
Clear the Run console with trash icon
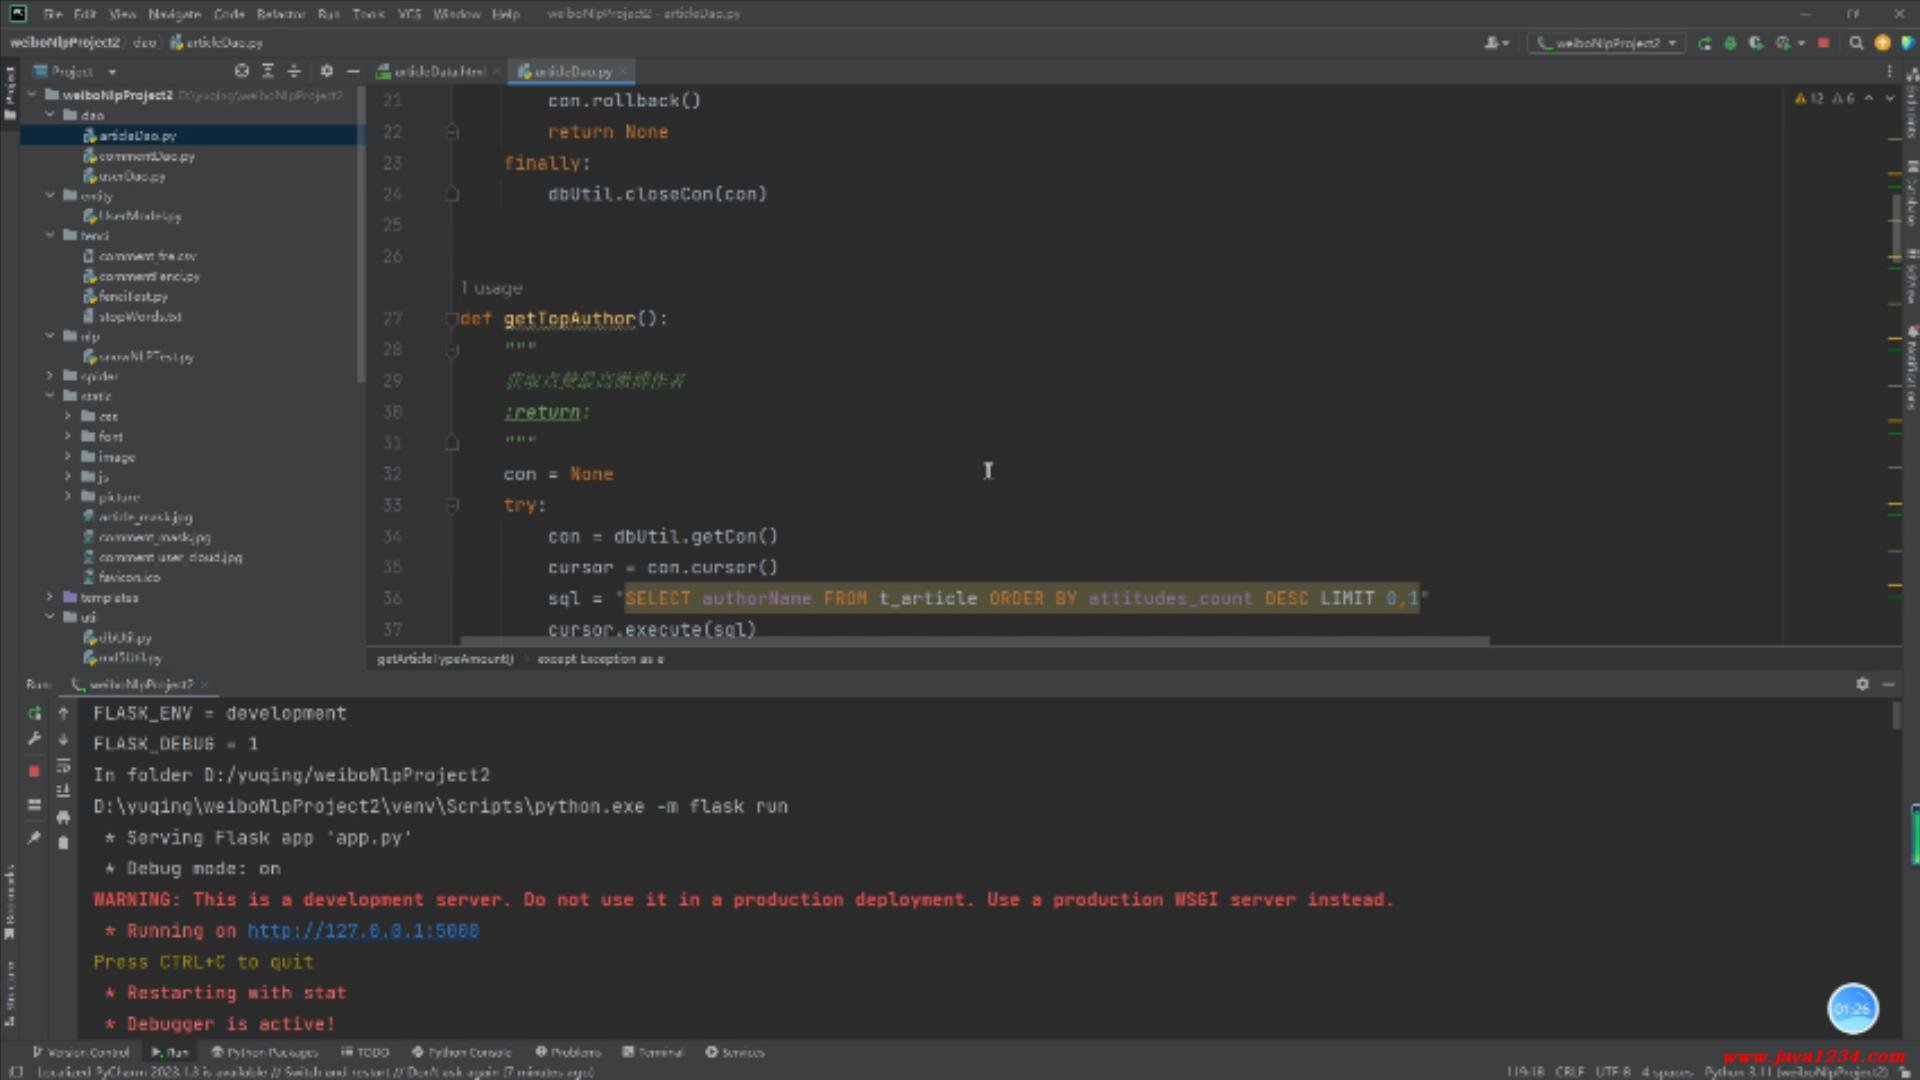pos(63,843)
